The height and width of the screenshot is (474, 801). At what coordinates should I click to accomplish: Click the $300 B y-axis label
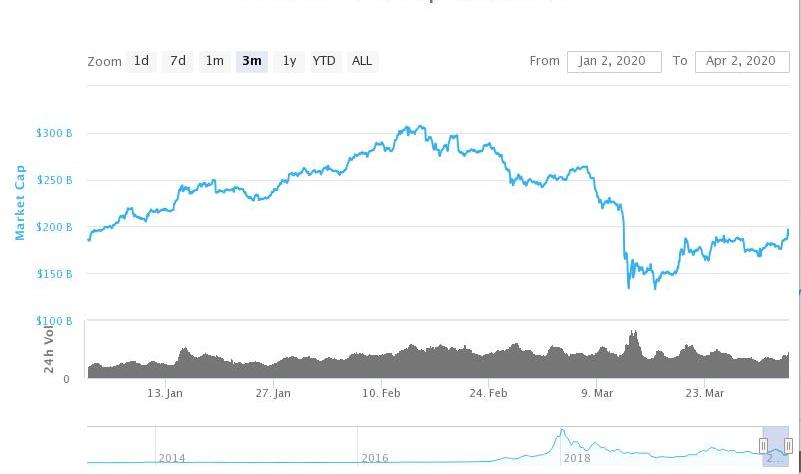54,133
